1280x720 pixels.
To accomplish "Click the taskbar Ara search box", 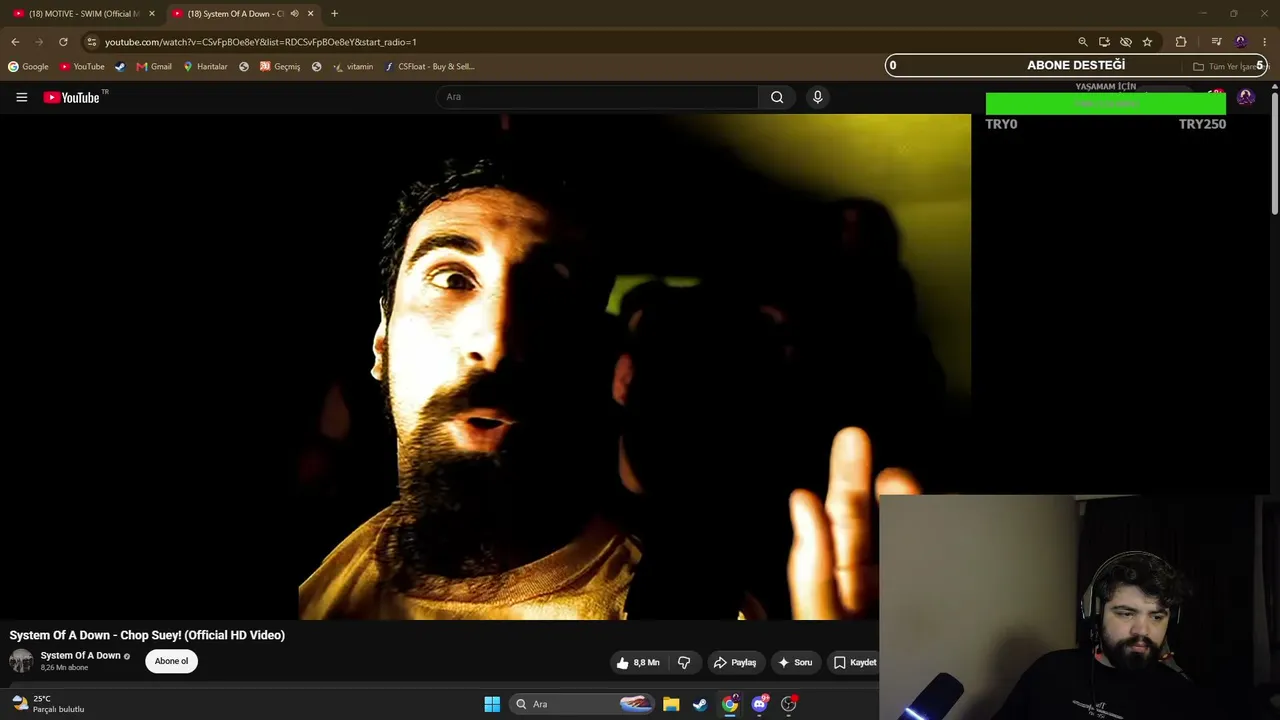I will [x=584, y=704].
